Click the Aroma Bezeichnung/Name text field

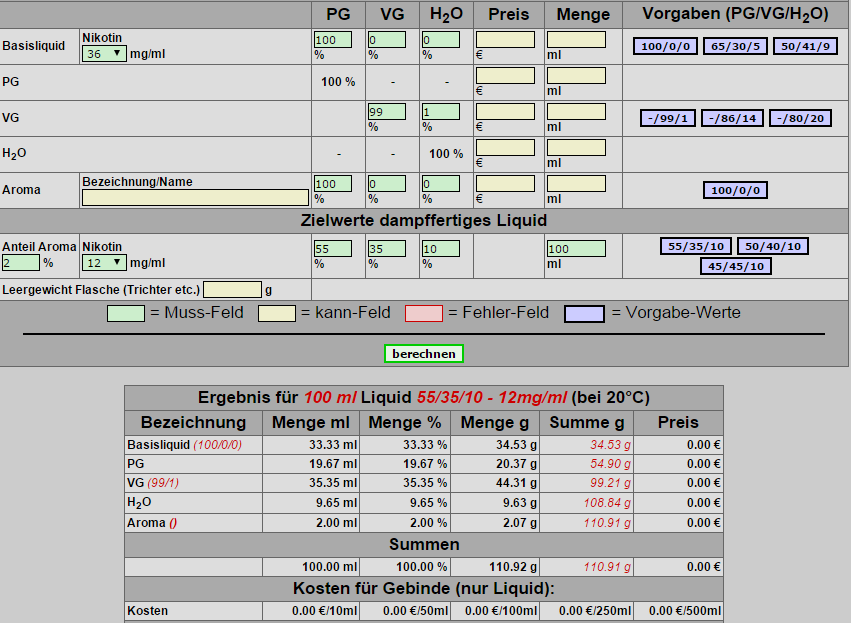coord(195,198)
